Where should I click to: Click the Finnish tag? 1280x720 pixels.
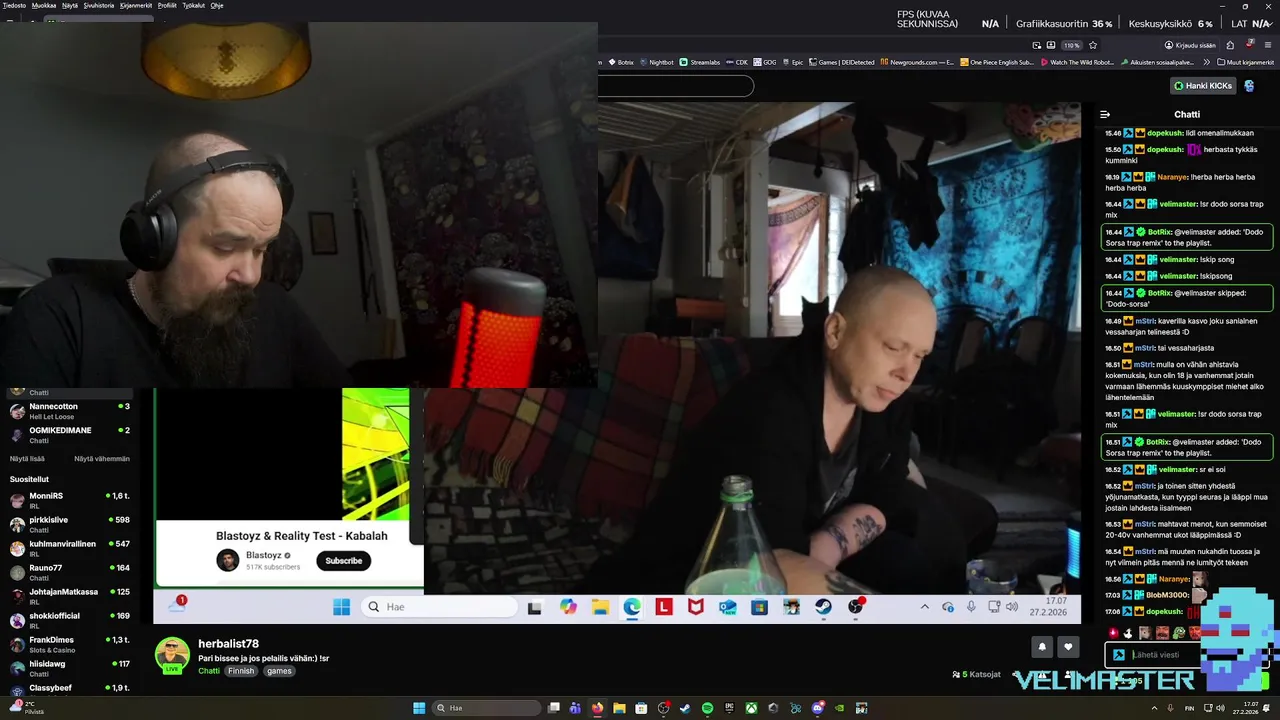pos(241,671)
